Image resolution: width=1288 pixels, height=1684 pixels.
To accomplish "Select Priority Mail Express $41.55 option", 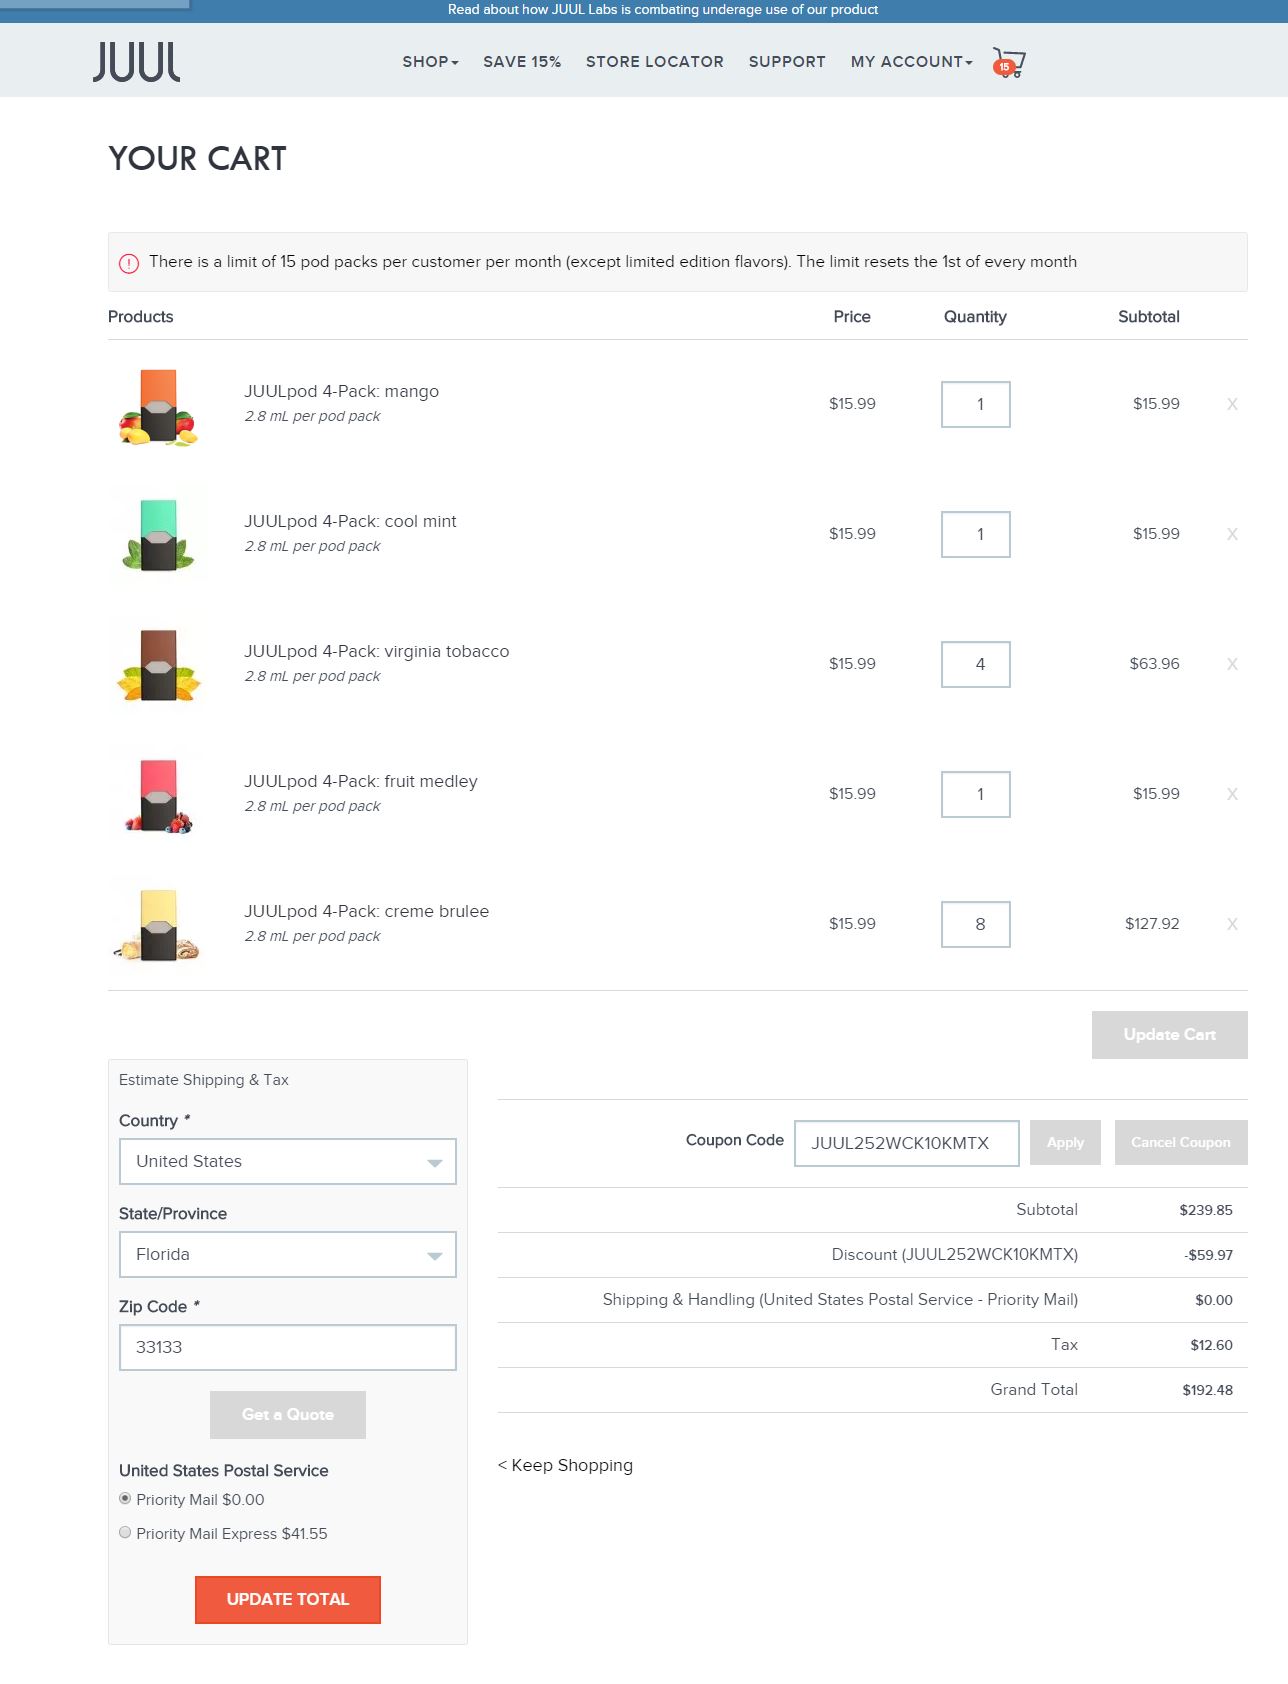I will 125,1532.
